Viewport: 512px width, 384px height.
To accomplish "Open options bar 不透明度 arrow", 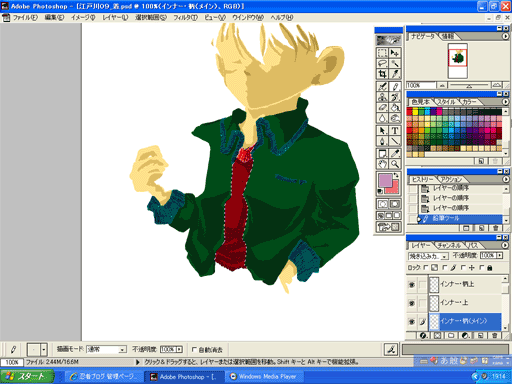I will pyautogui.click(x=179, y=349).
